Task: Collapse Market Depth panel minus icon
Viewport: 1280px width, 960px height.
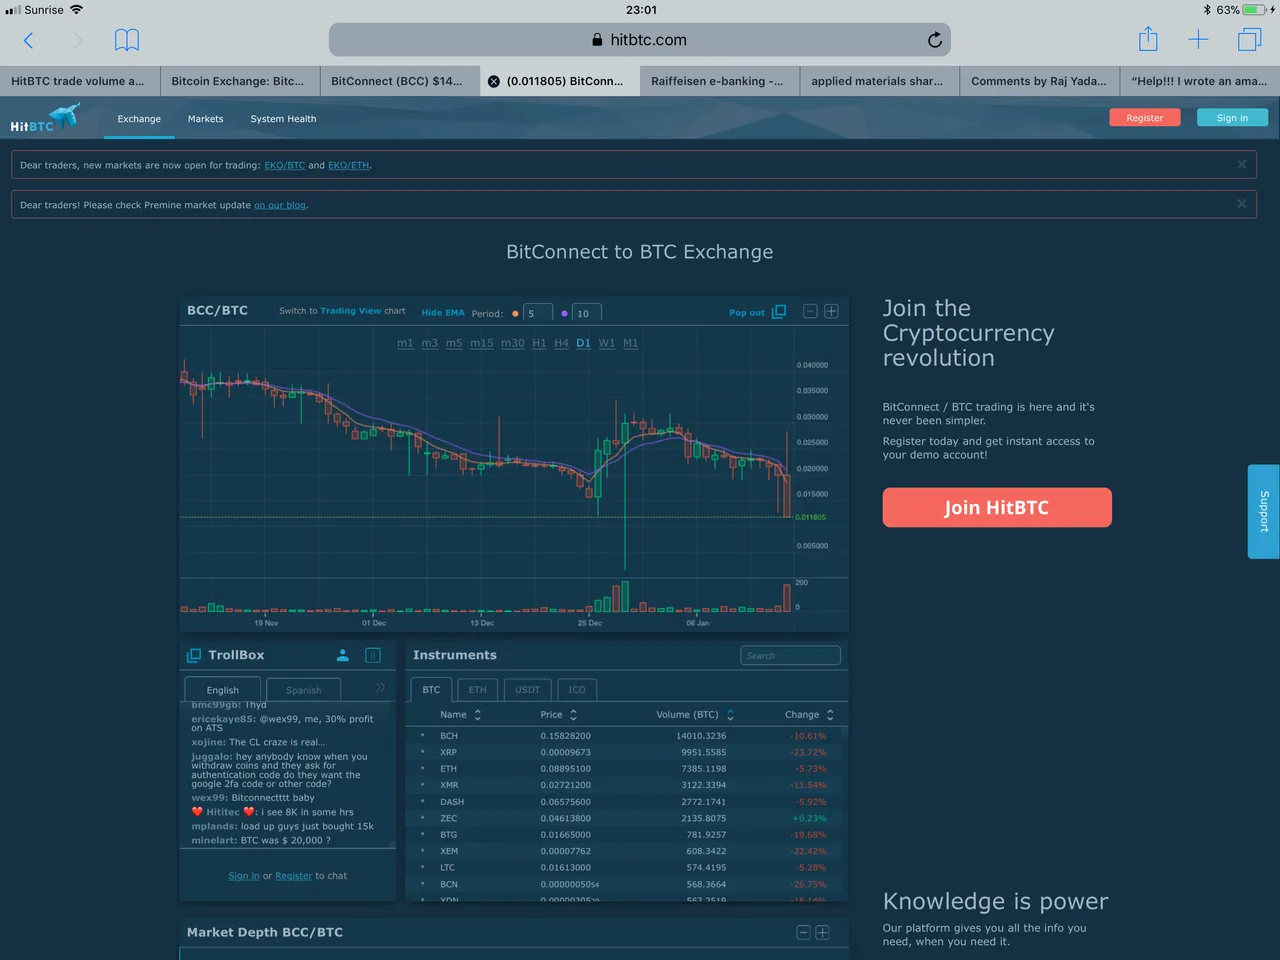Action: (803, 932)
